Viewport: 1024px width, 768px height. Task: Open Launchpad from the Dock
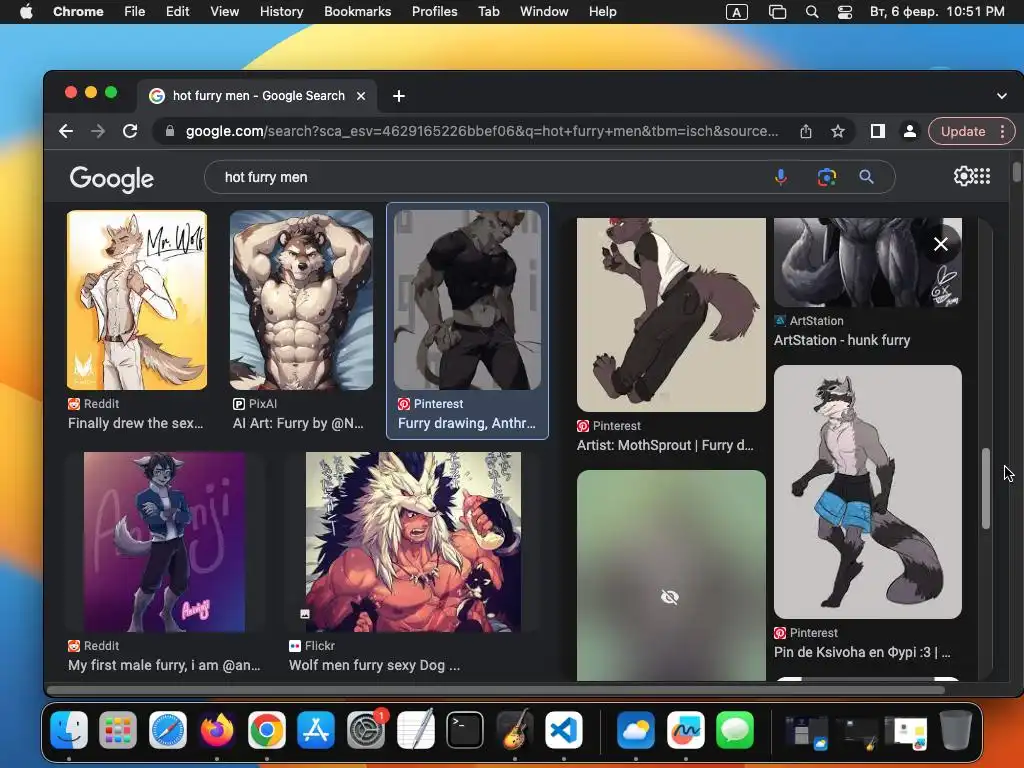click(118, 729)
